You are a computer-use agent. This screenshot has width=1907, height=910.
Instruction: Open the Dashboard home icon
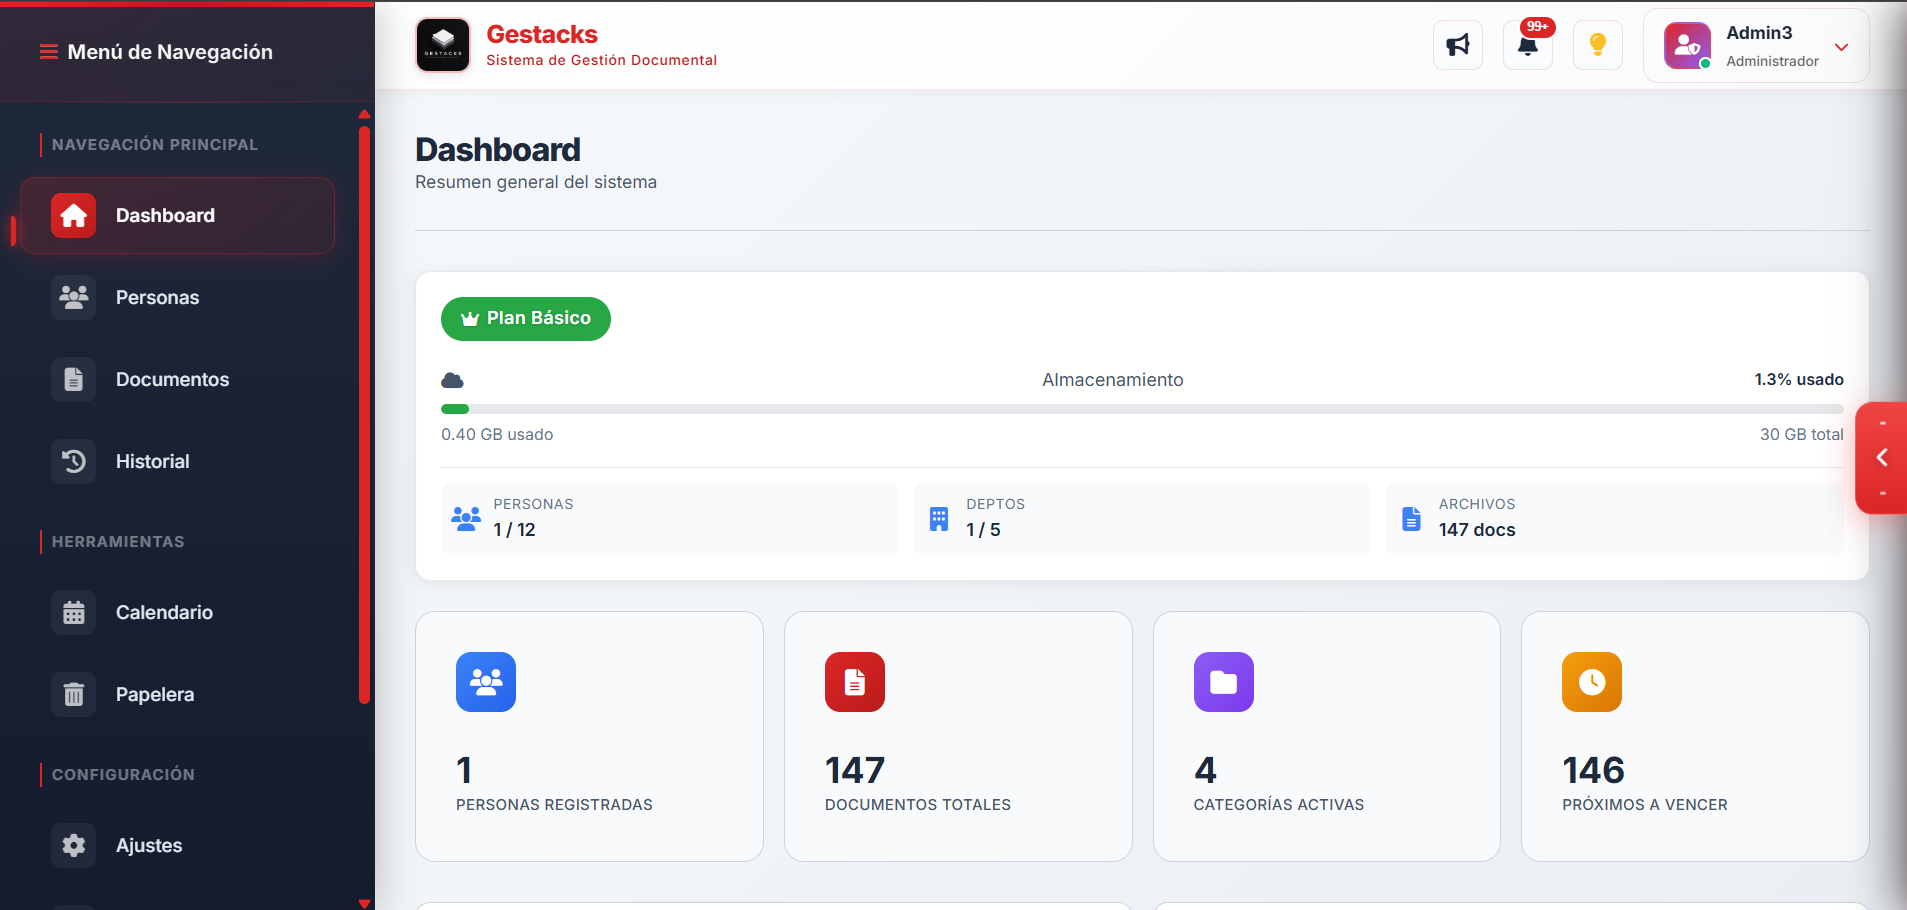pos(73,215)
